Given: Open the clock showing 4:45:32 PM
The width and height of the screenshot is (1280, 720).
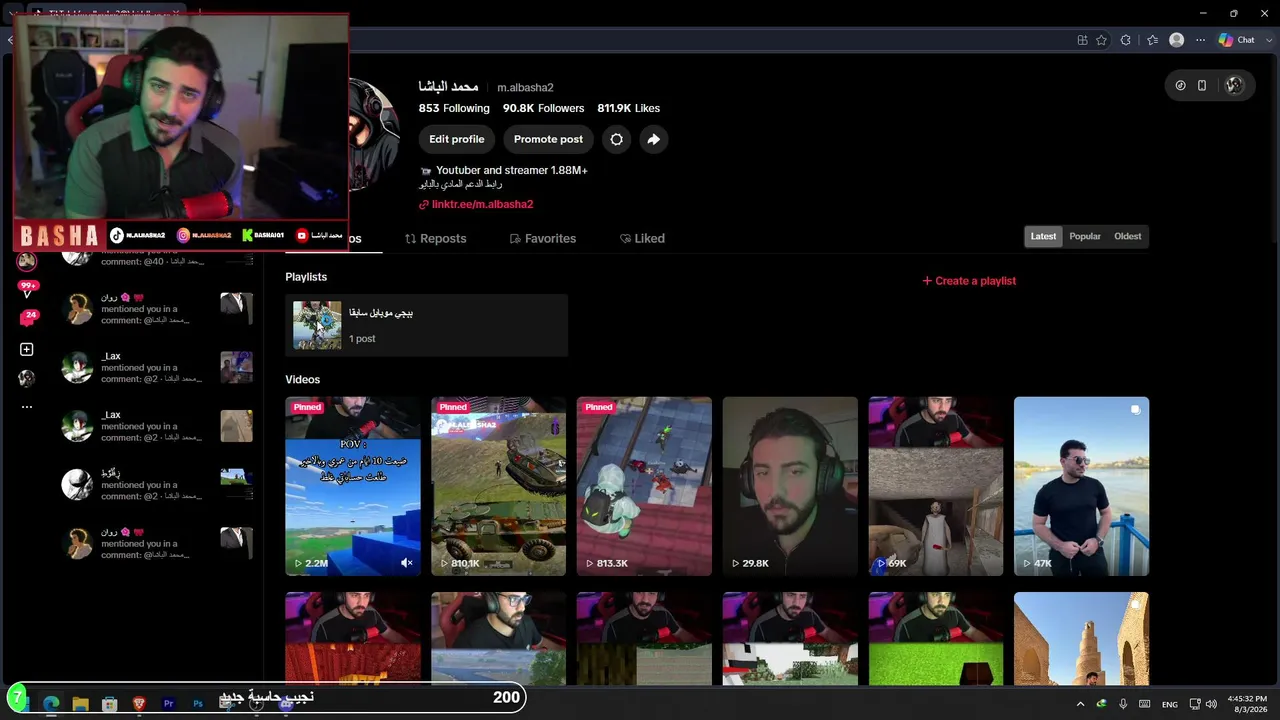Looking at the screenshot, I should click(x=1247, y=704).
